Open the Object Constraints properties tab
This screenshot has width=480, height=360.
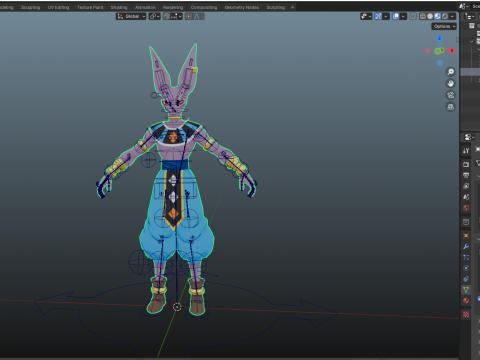click(466, 279)
